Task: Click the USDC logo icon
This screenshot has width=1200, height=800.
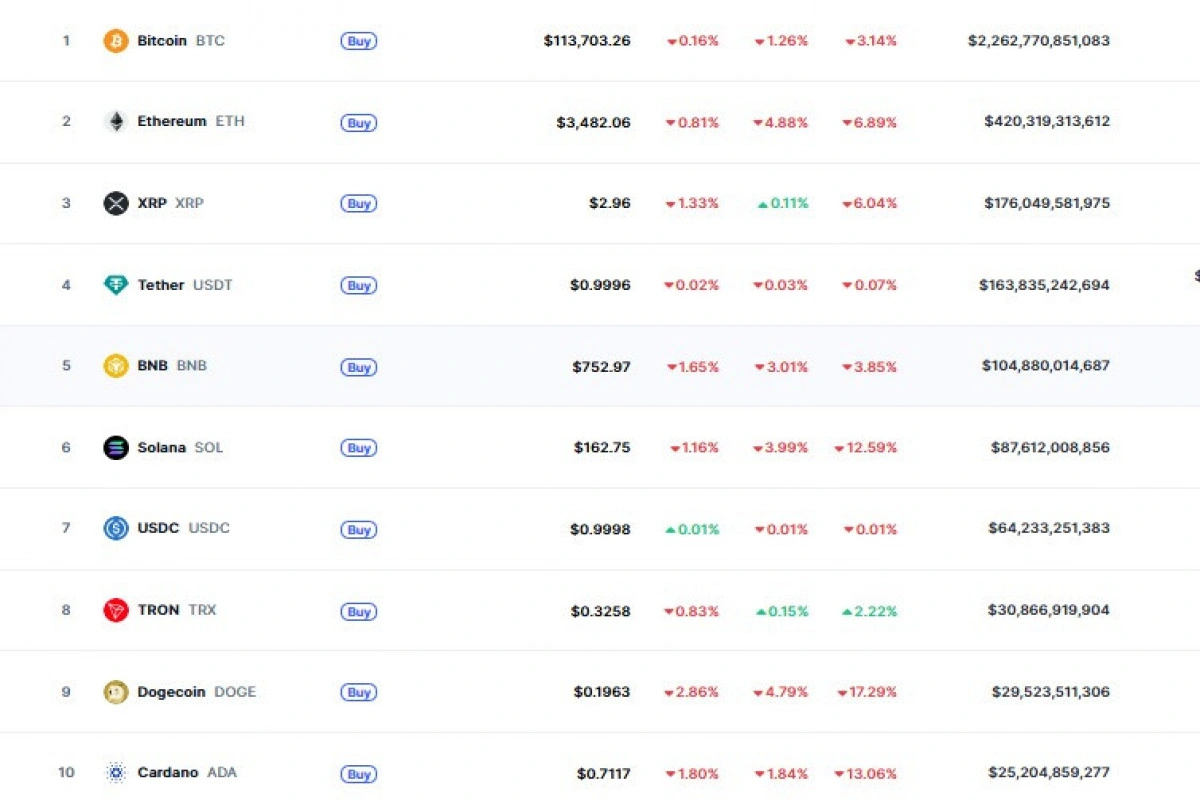Action: [x=116, y=528]
